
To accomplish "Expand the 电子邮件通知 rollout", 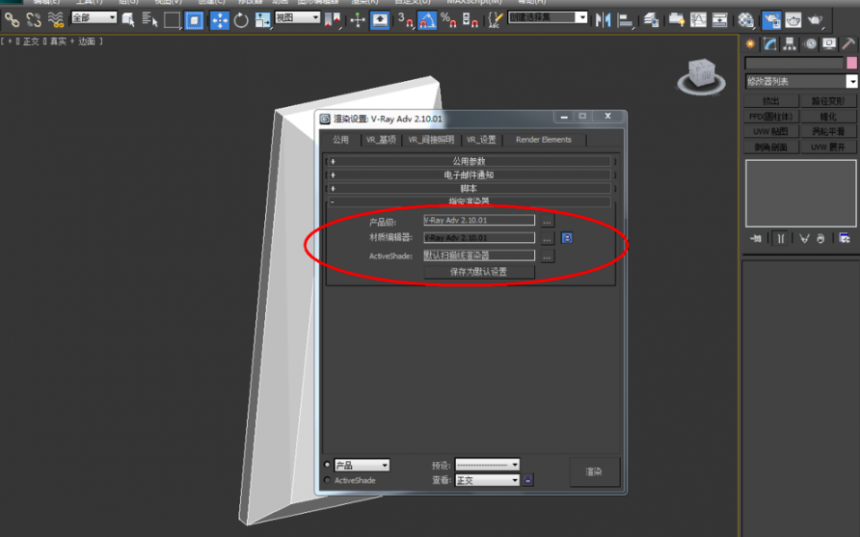I will click(469, 175).
